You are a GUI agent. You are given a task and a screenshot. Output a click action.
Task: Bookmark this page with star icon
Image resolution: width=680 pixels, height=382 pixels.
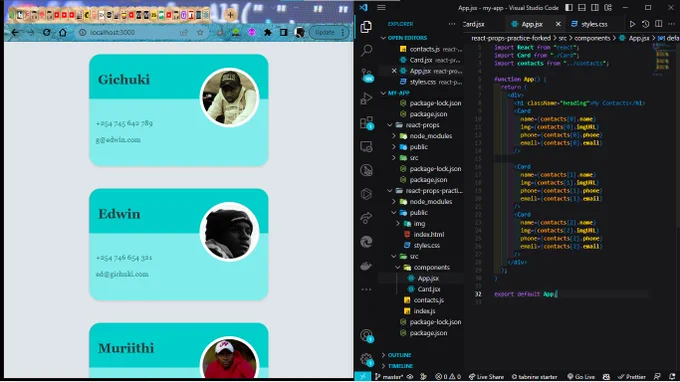tap(200, 33)
